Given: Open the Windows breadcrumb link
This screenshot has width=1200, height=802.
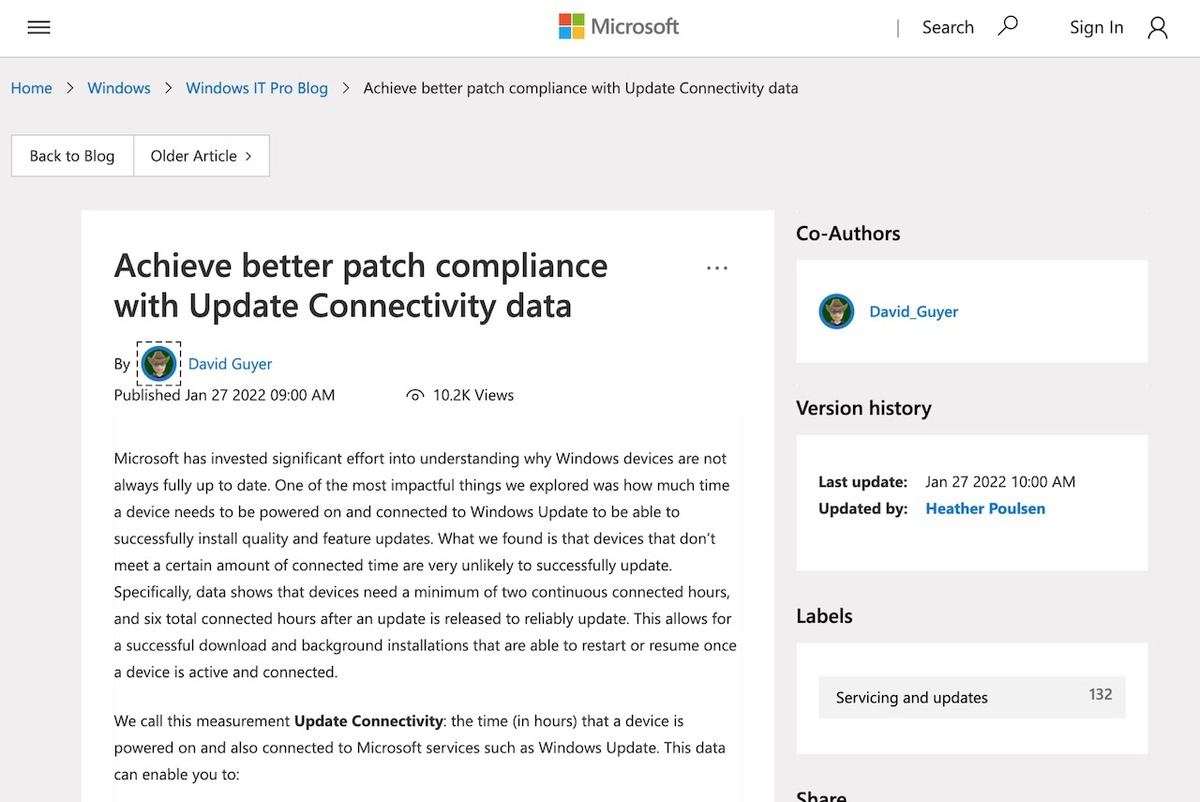Looking at the screenshot, I should pyautogui.click(x=119, y=88).
